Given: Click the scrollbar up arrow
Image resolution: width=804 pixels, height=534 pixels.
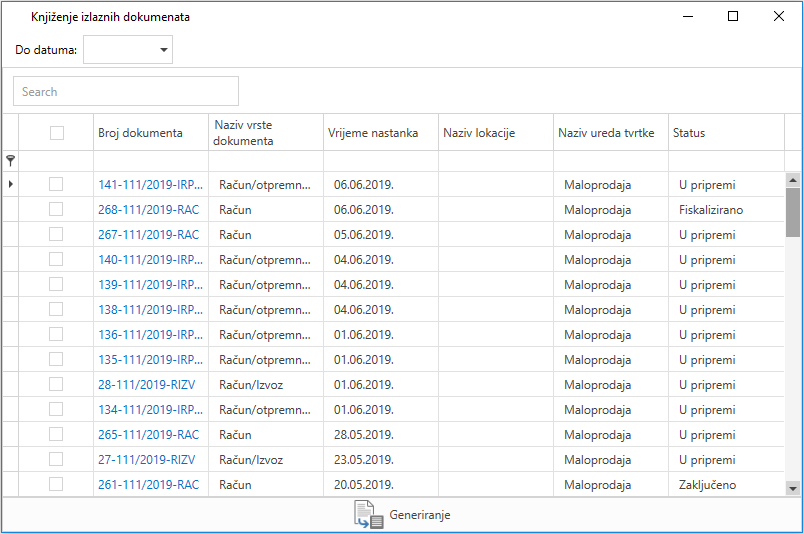Looking at the screenshot, I should pyautogui.click(x=793, y=180).
